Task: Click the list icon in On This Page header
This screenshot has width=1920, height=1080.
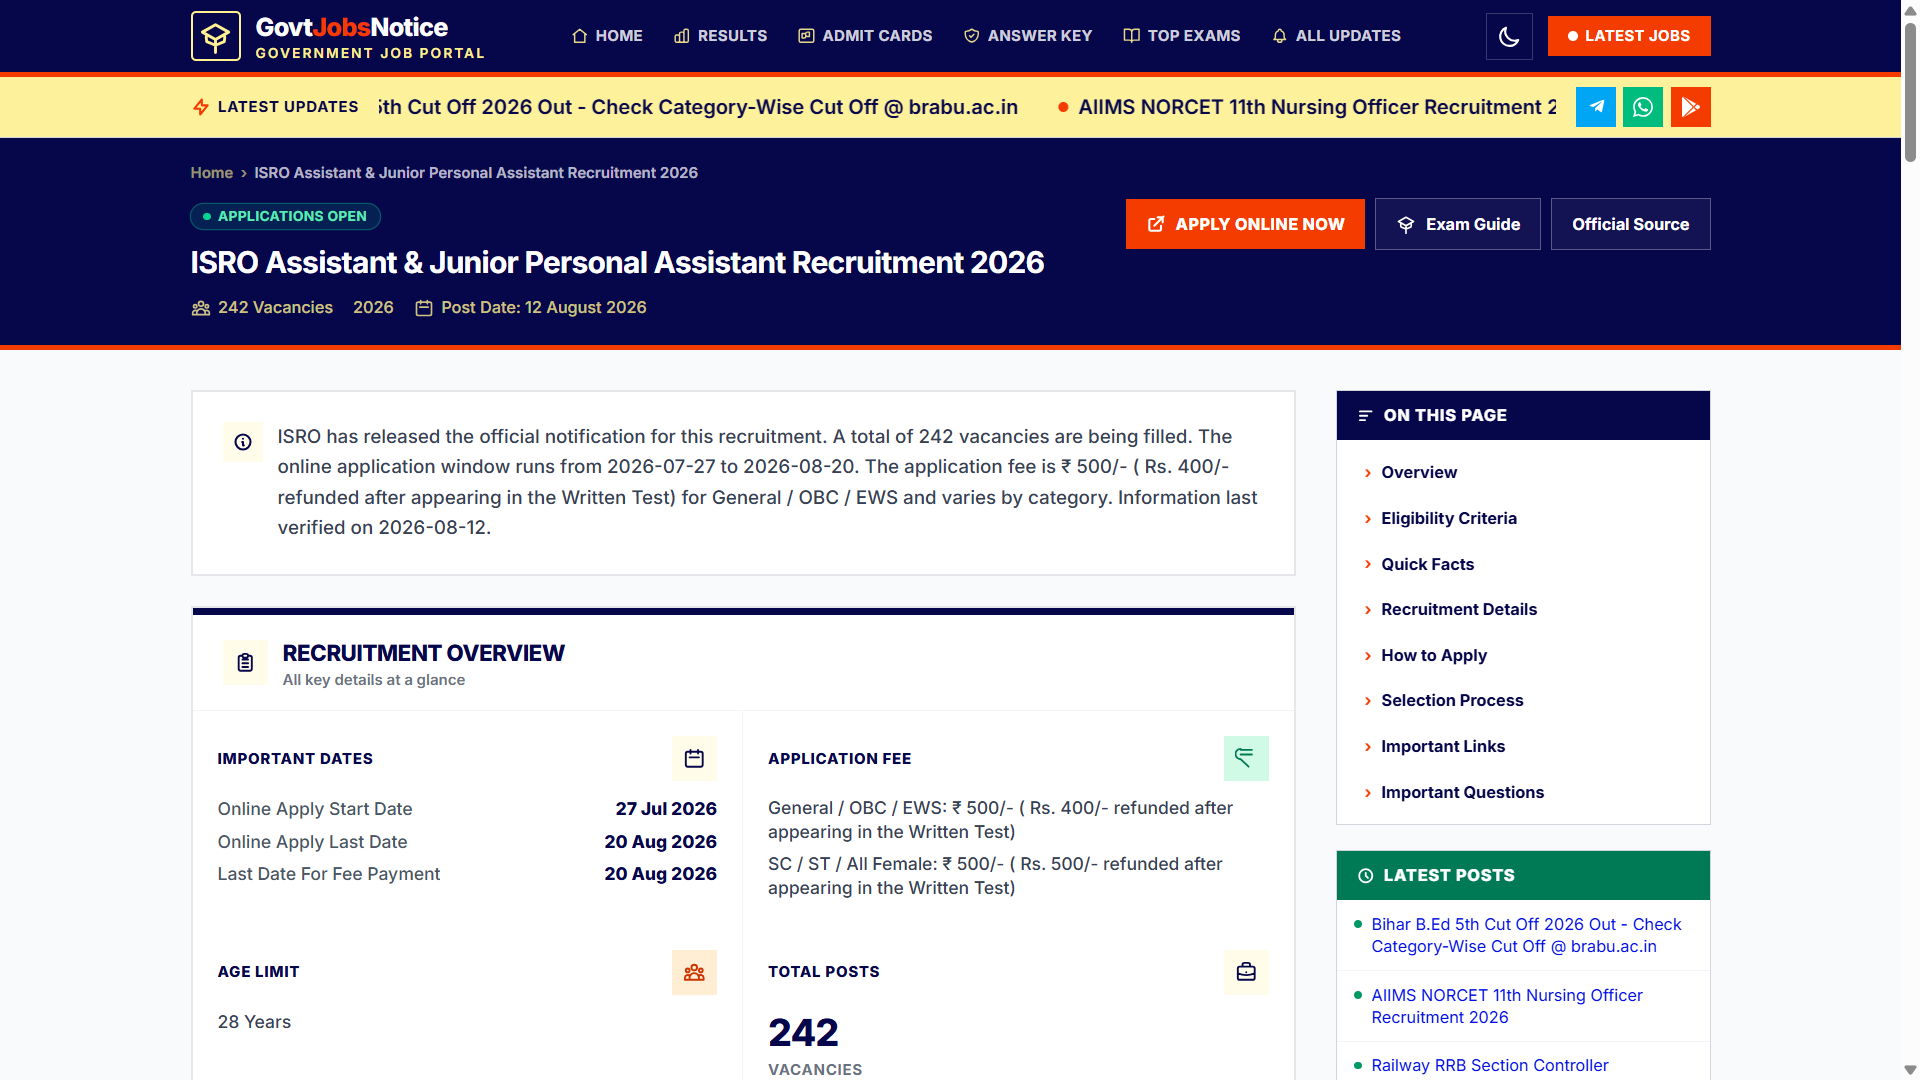Action: tap(1365, 416)
